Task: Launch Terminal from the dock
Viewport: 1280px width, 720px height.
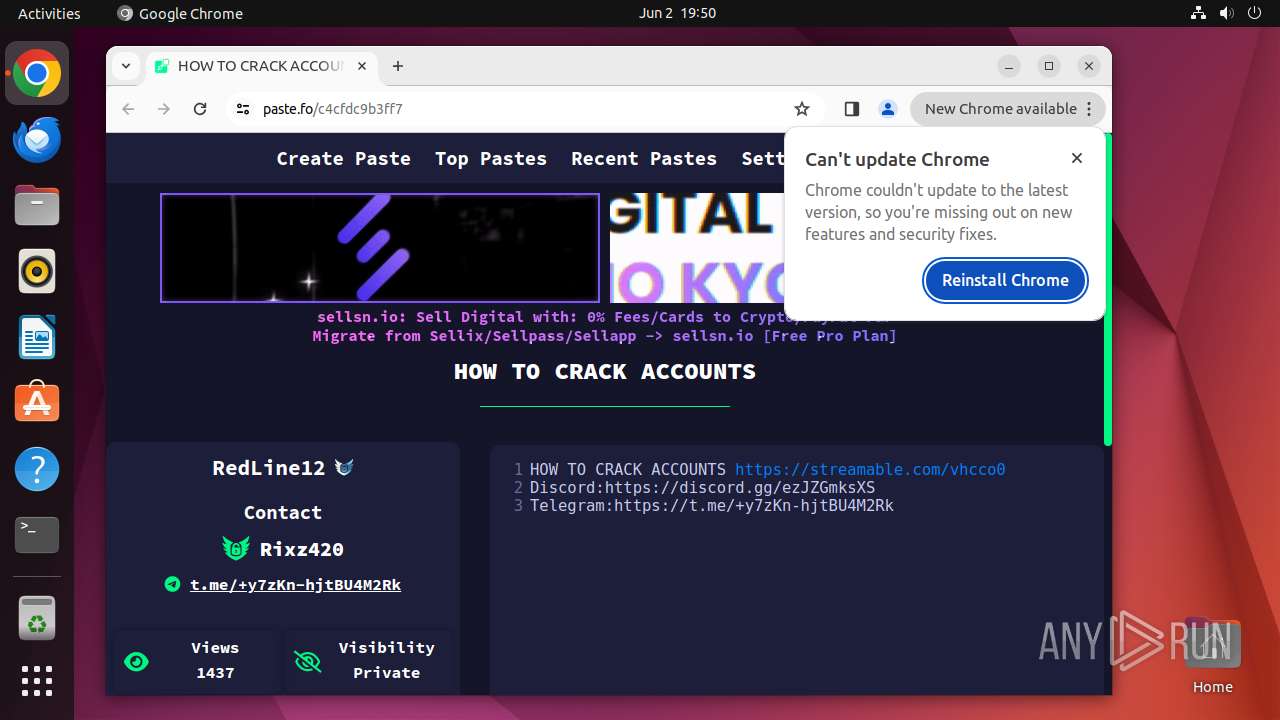Action: (x=37, y=535)
